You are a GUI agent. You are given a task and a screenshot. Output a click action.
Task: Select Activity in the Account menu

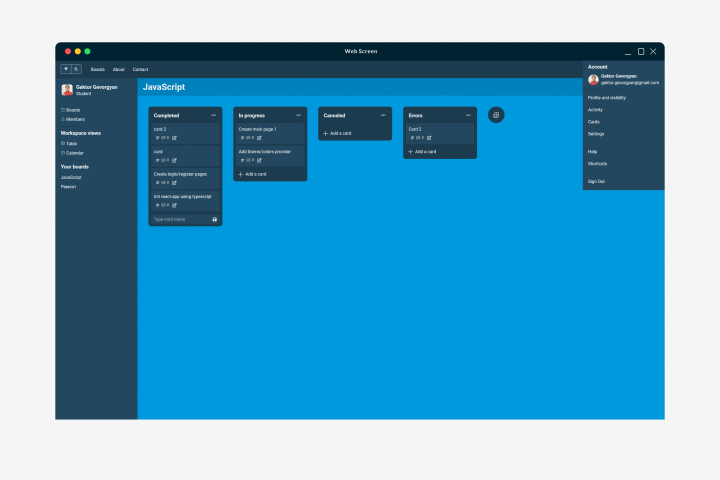595,110
